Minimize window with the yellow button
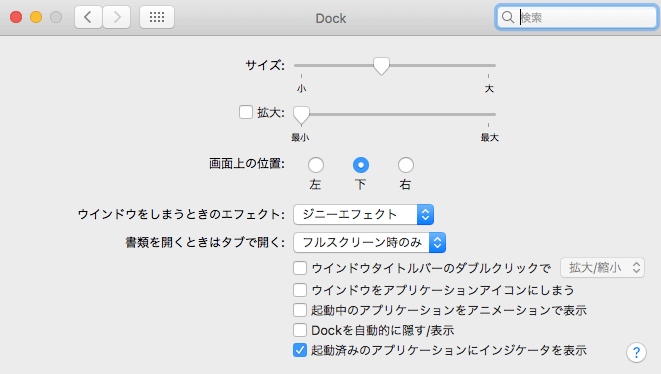 [x=36, y=17]
